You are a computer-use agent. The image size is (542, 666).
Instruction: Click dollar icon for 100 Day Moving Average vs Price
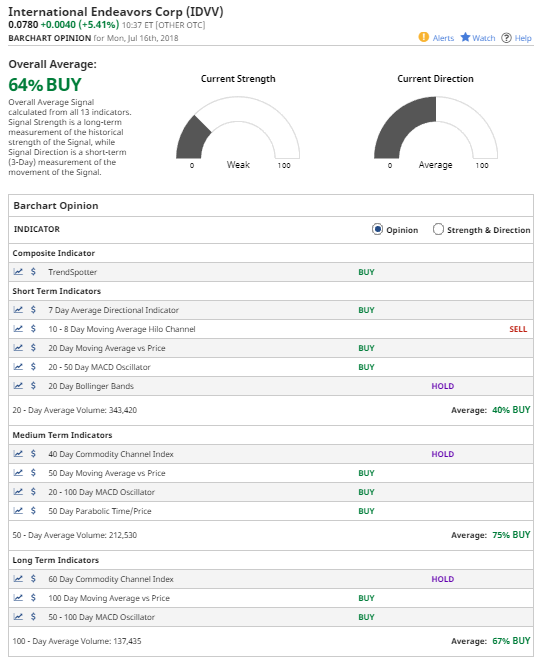[x=33, y=598]
